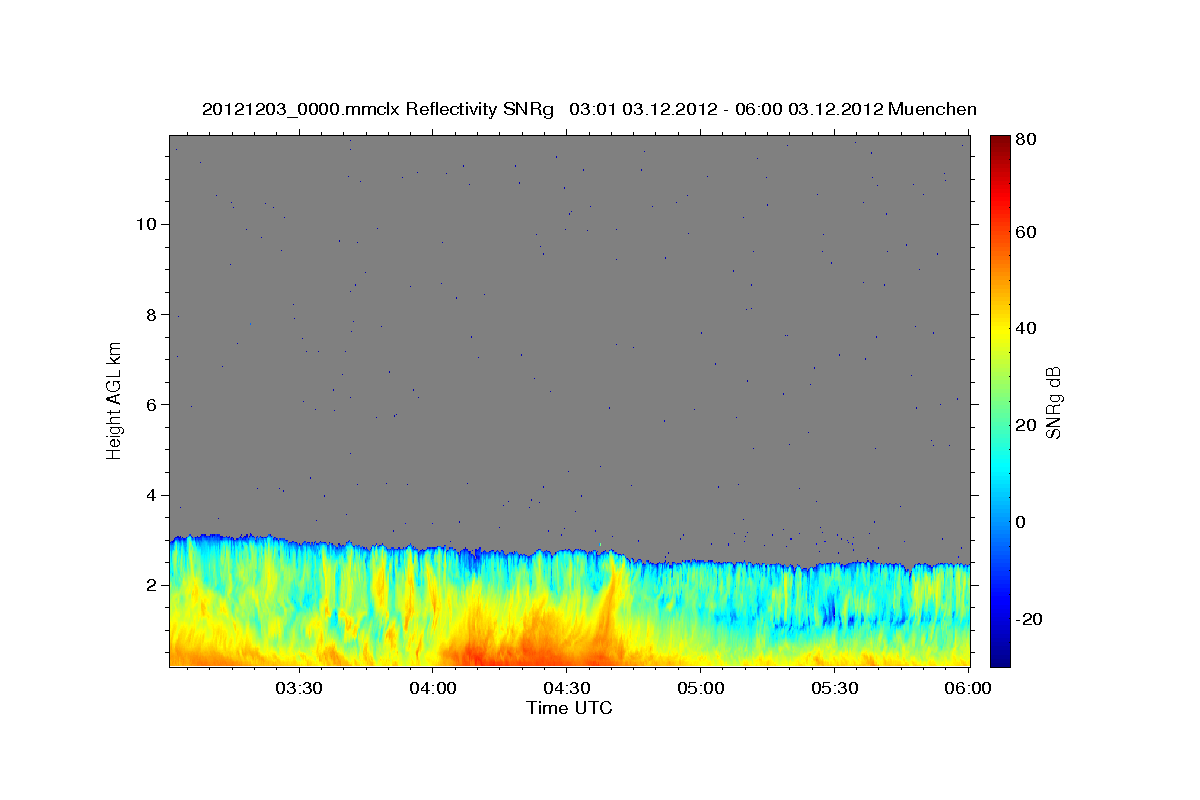Click the 05:30 time tick label

835,688
